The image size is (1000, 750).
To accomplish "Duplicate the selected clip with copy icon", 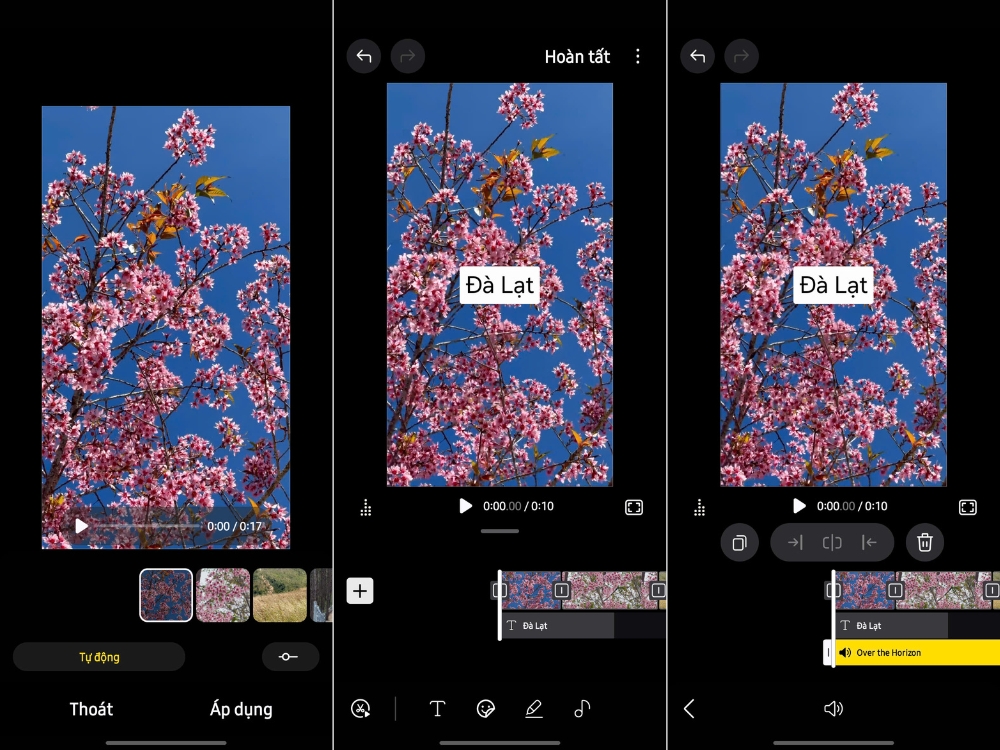I will (x=740, y=543).
